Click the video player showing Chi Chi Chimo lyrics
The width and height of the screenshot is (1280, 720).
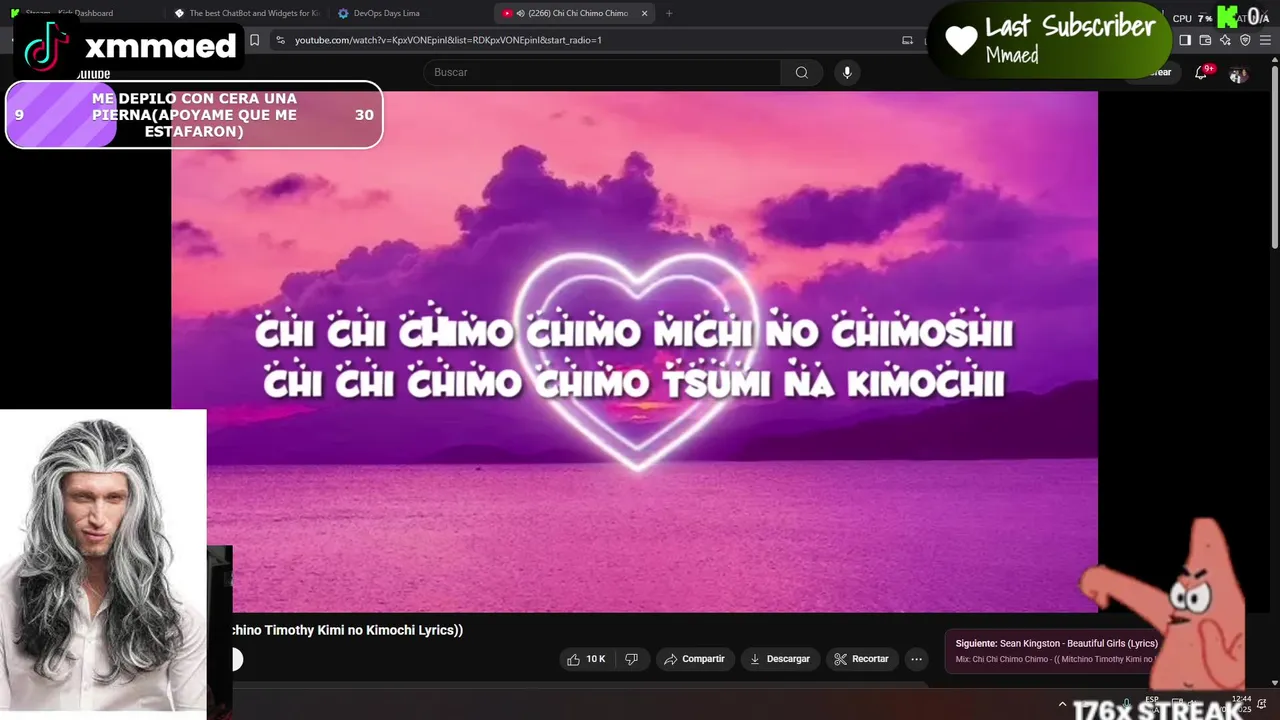tap(634, 351)
